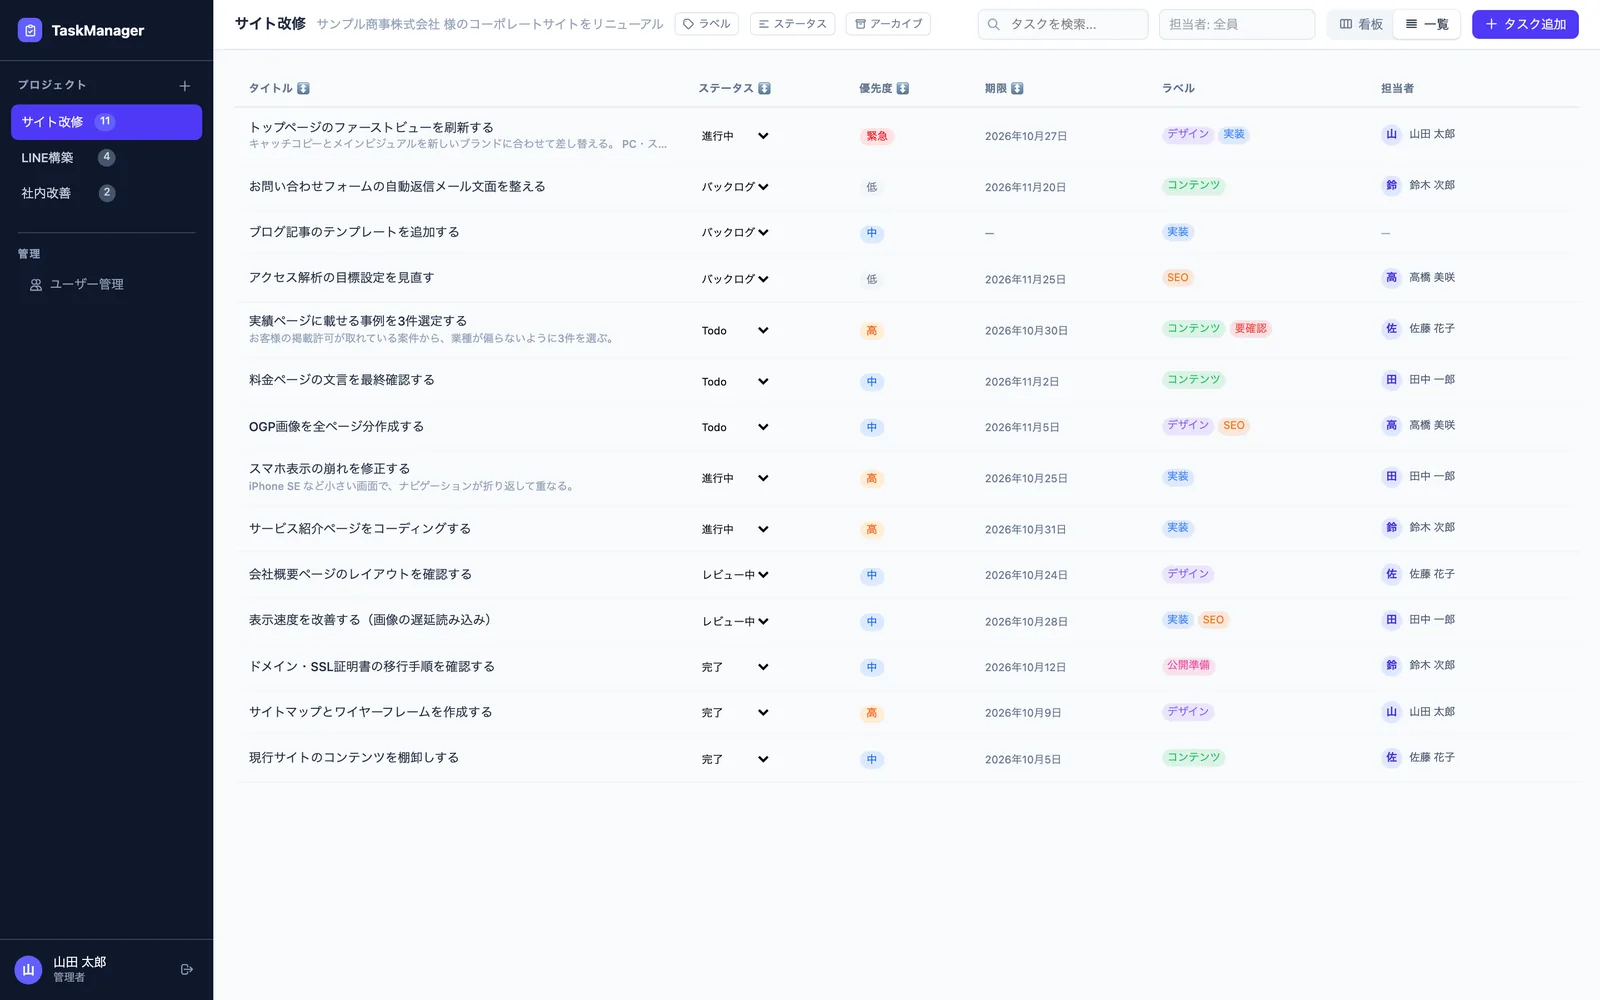Select LINE構築 project in sidebar
The width and height of the screenshot is (1600, 1000).
tap(106, 158)
